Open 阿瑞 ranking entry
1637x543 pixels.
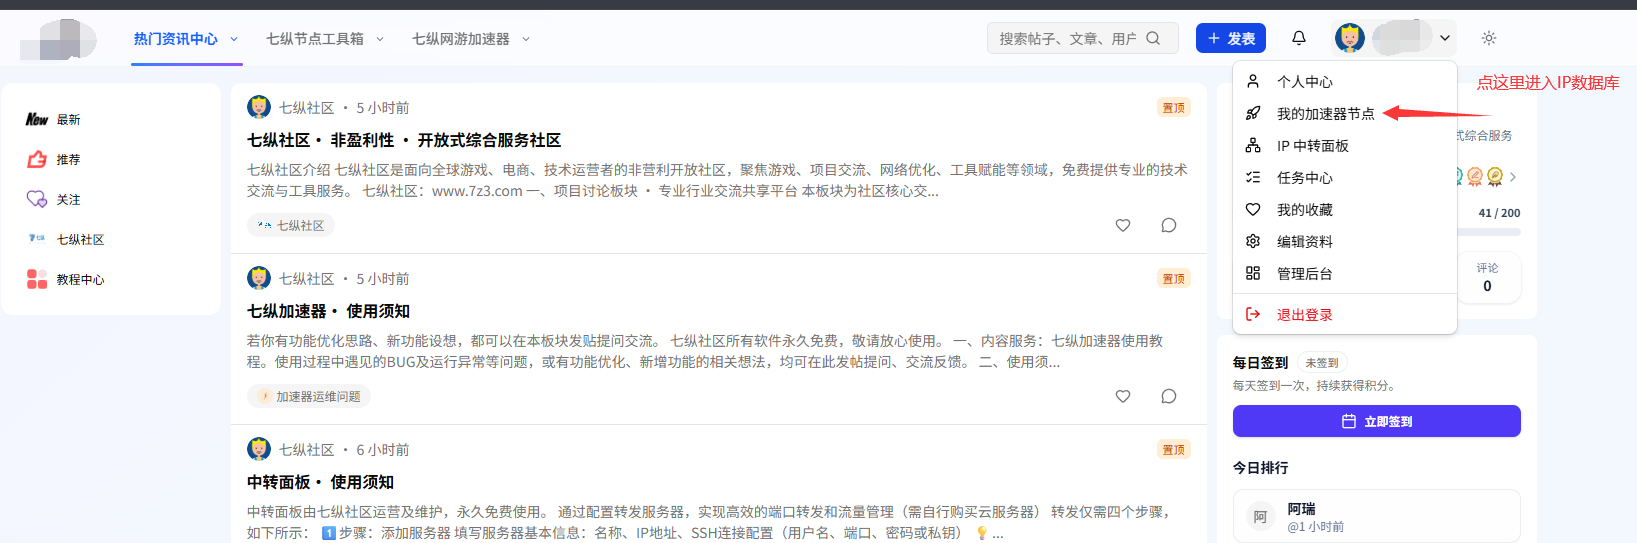(x=1377, y=516)
